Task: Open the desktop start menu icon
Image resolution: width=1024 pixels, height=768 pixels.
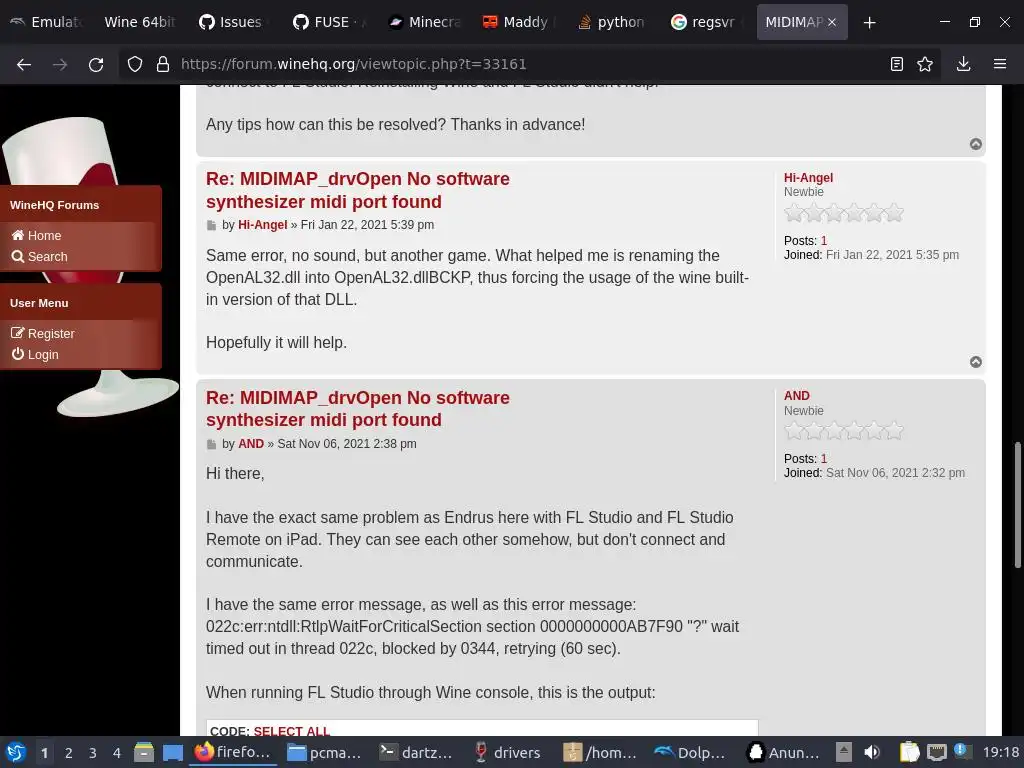Action: [x=16, y=752]
